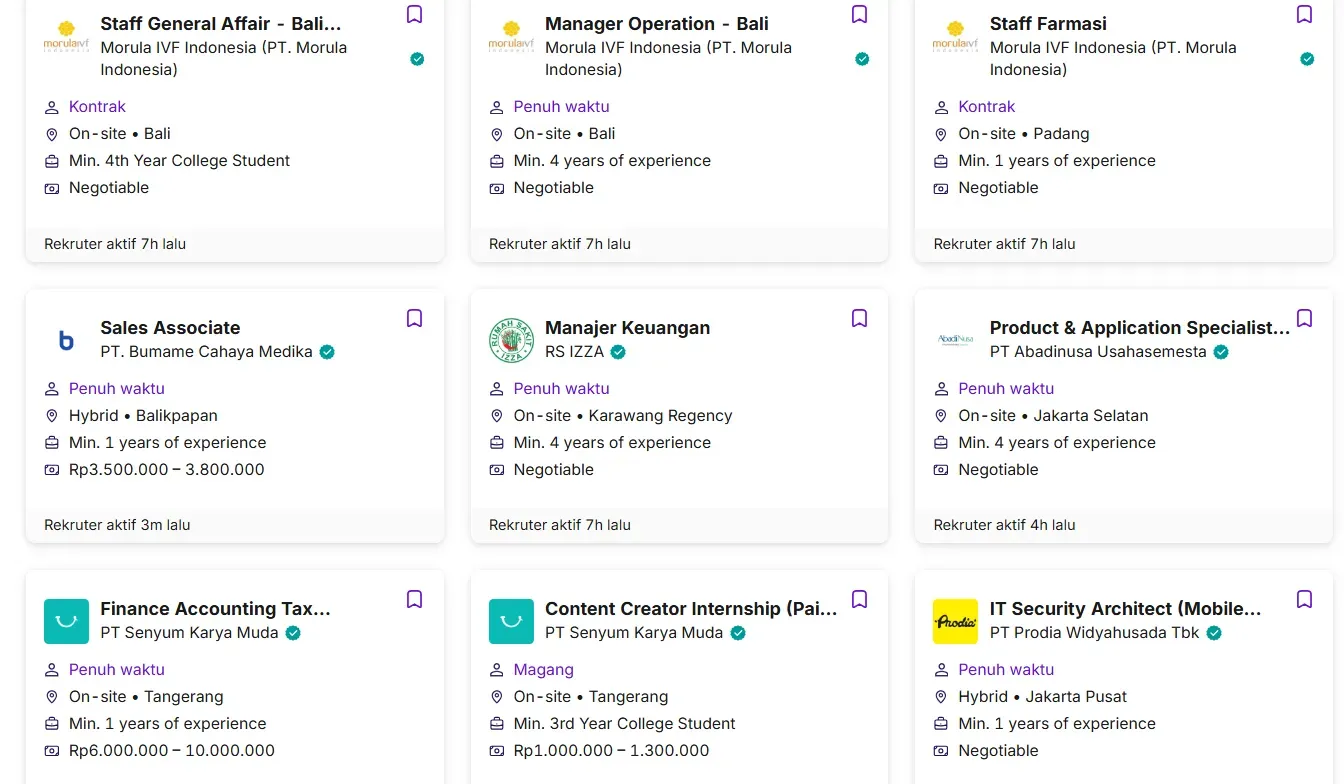Save the Finance Accounting Tax job
The height and width of the screenshot is (784, 1344).
(414, 599)
